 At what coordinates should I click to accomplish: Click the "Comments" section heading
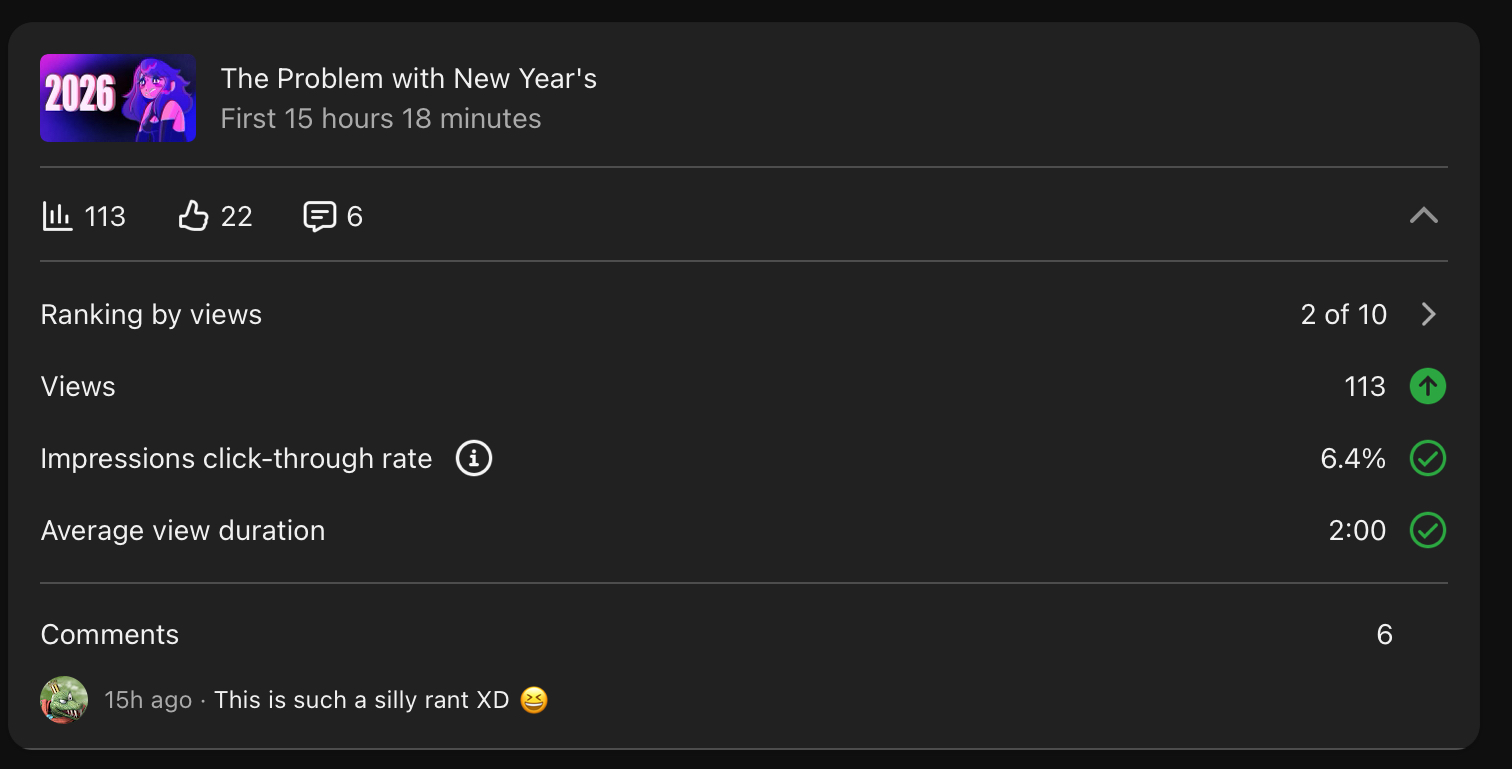coord(110,634)
